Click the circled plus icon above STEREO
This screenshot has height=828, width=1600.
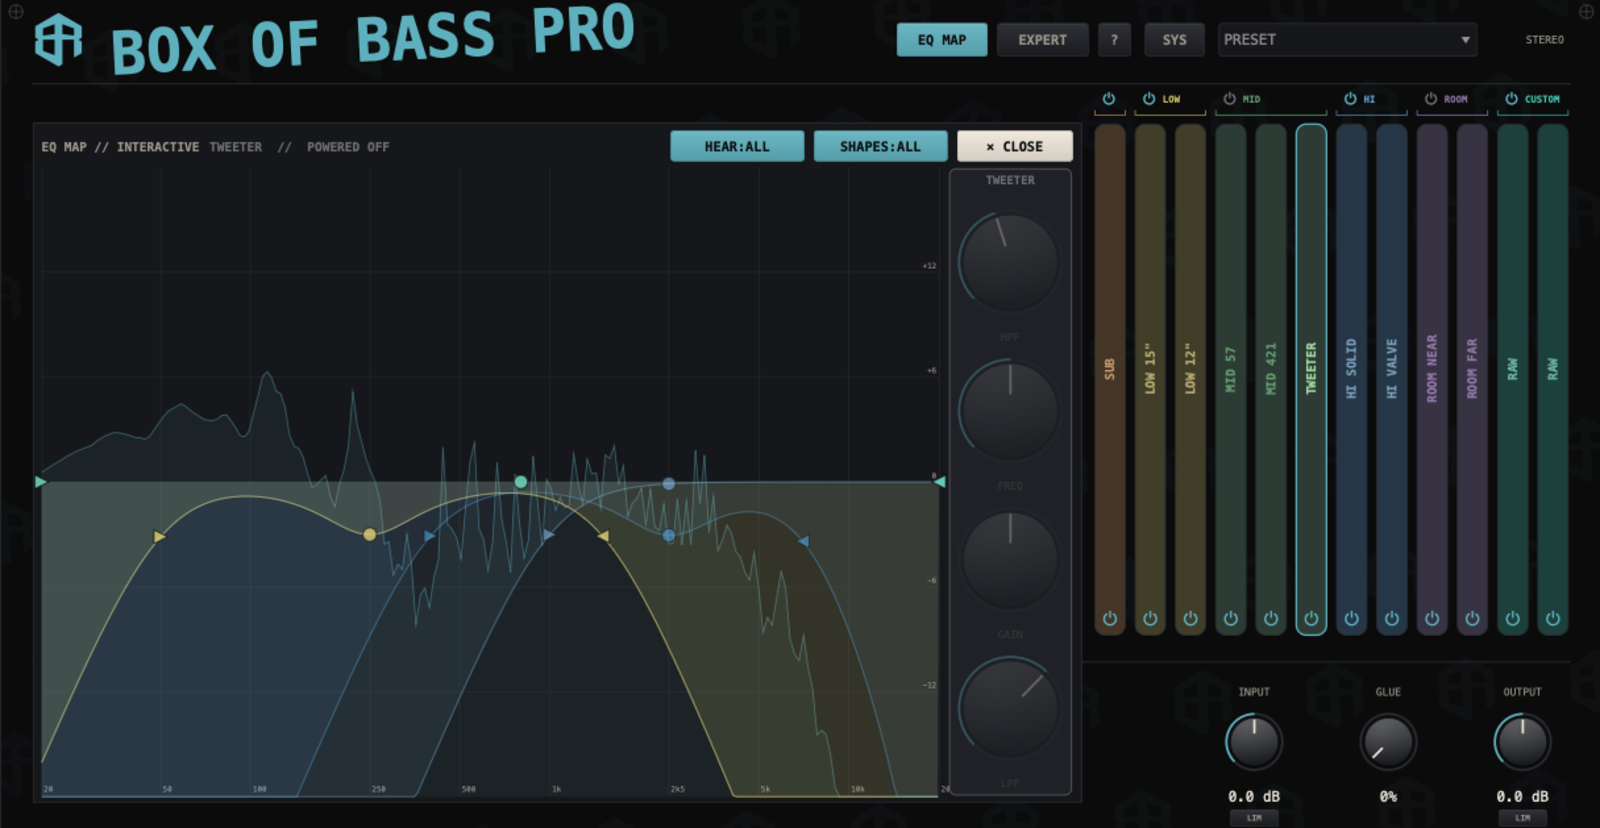click(x=1586, y=12)
